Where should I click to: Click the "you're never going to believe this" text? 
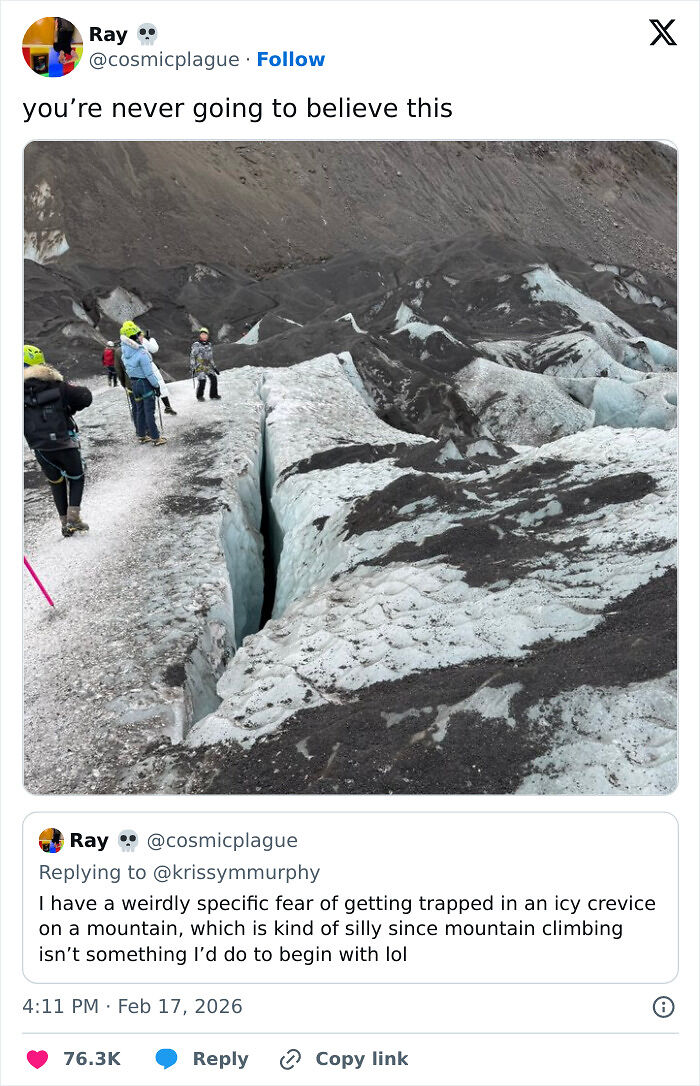pos(237,108)
